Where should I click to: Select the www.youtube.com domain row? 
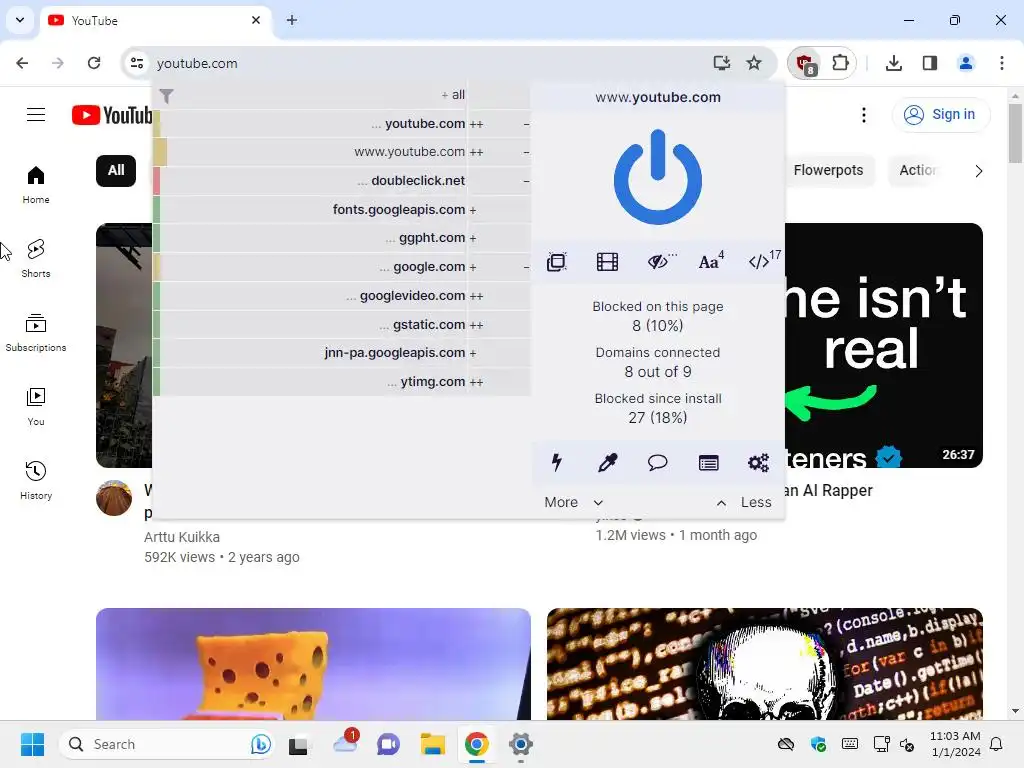(x=342, y=152)
